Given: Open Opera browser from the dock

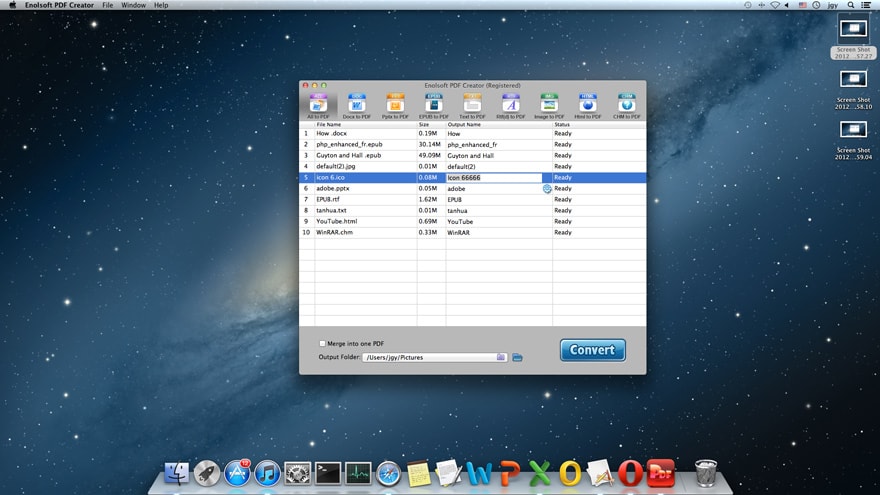Looking at the screenshot, I should [630, 473].
